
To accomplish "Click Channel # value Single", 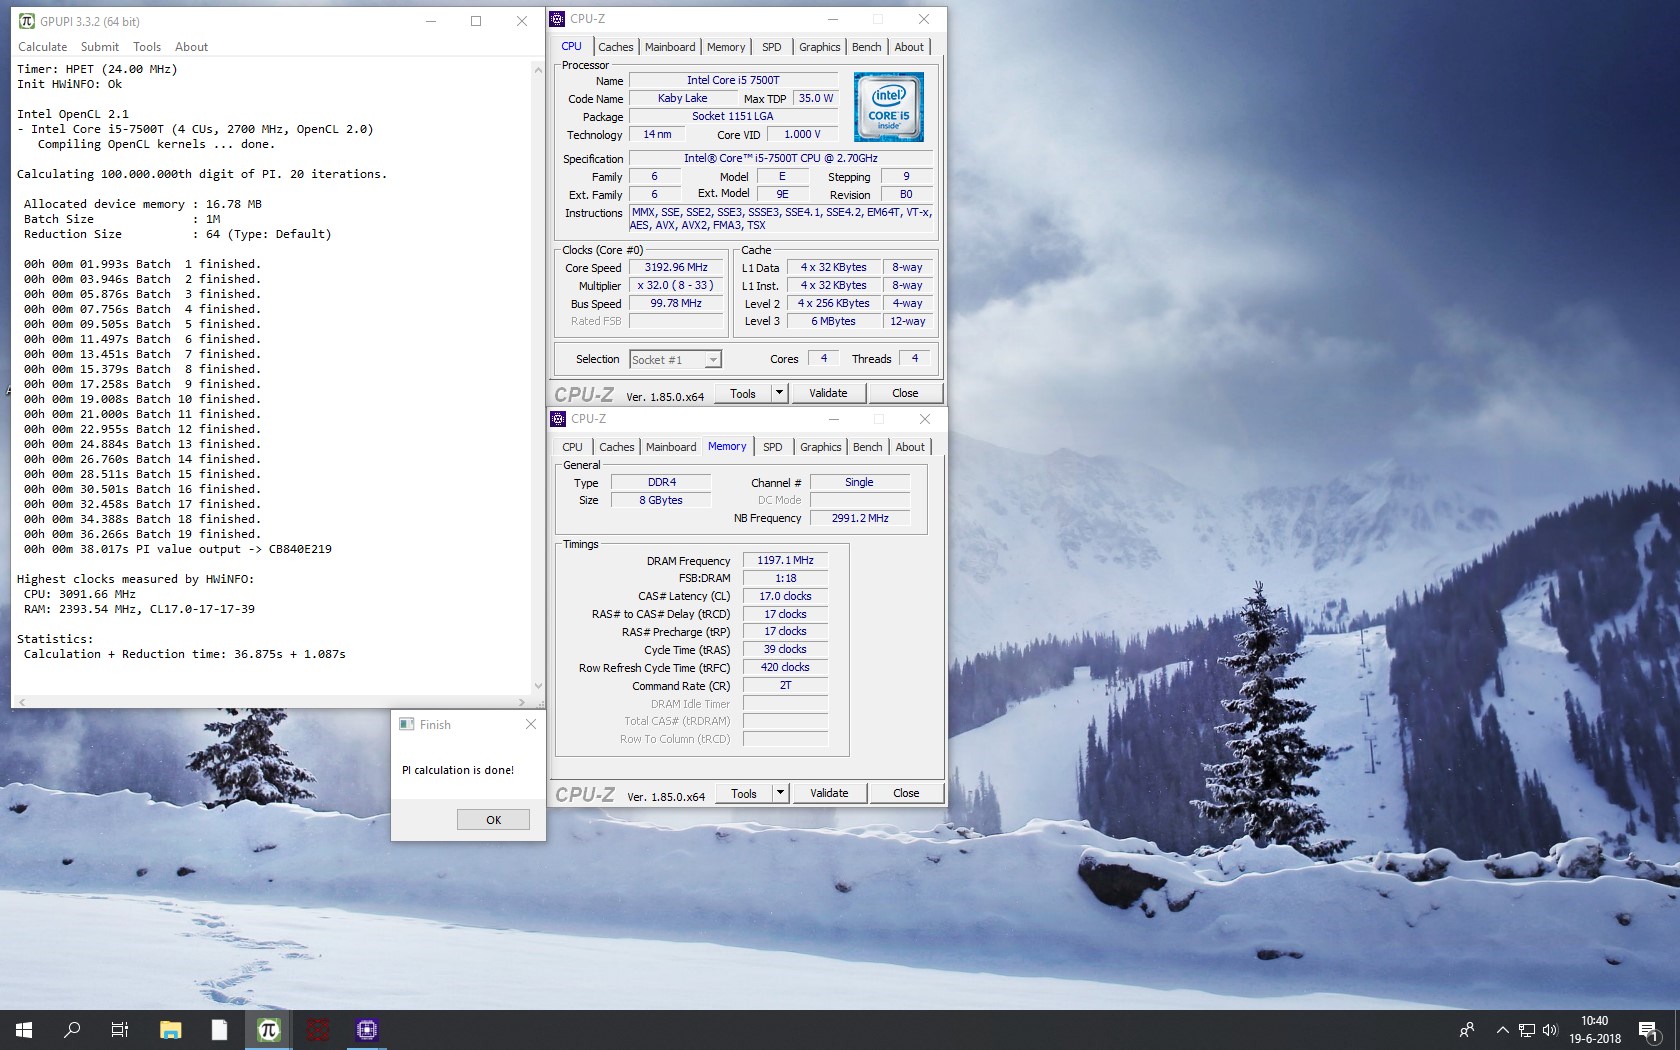I will click(859, 482).
